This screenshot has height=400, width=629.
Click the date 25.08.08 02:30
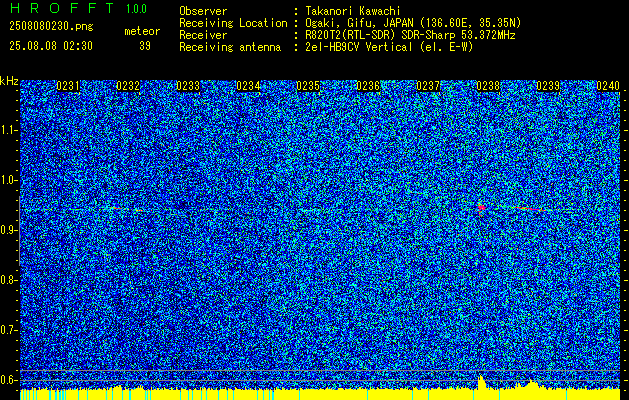pos(51,46)
